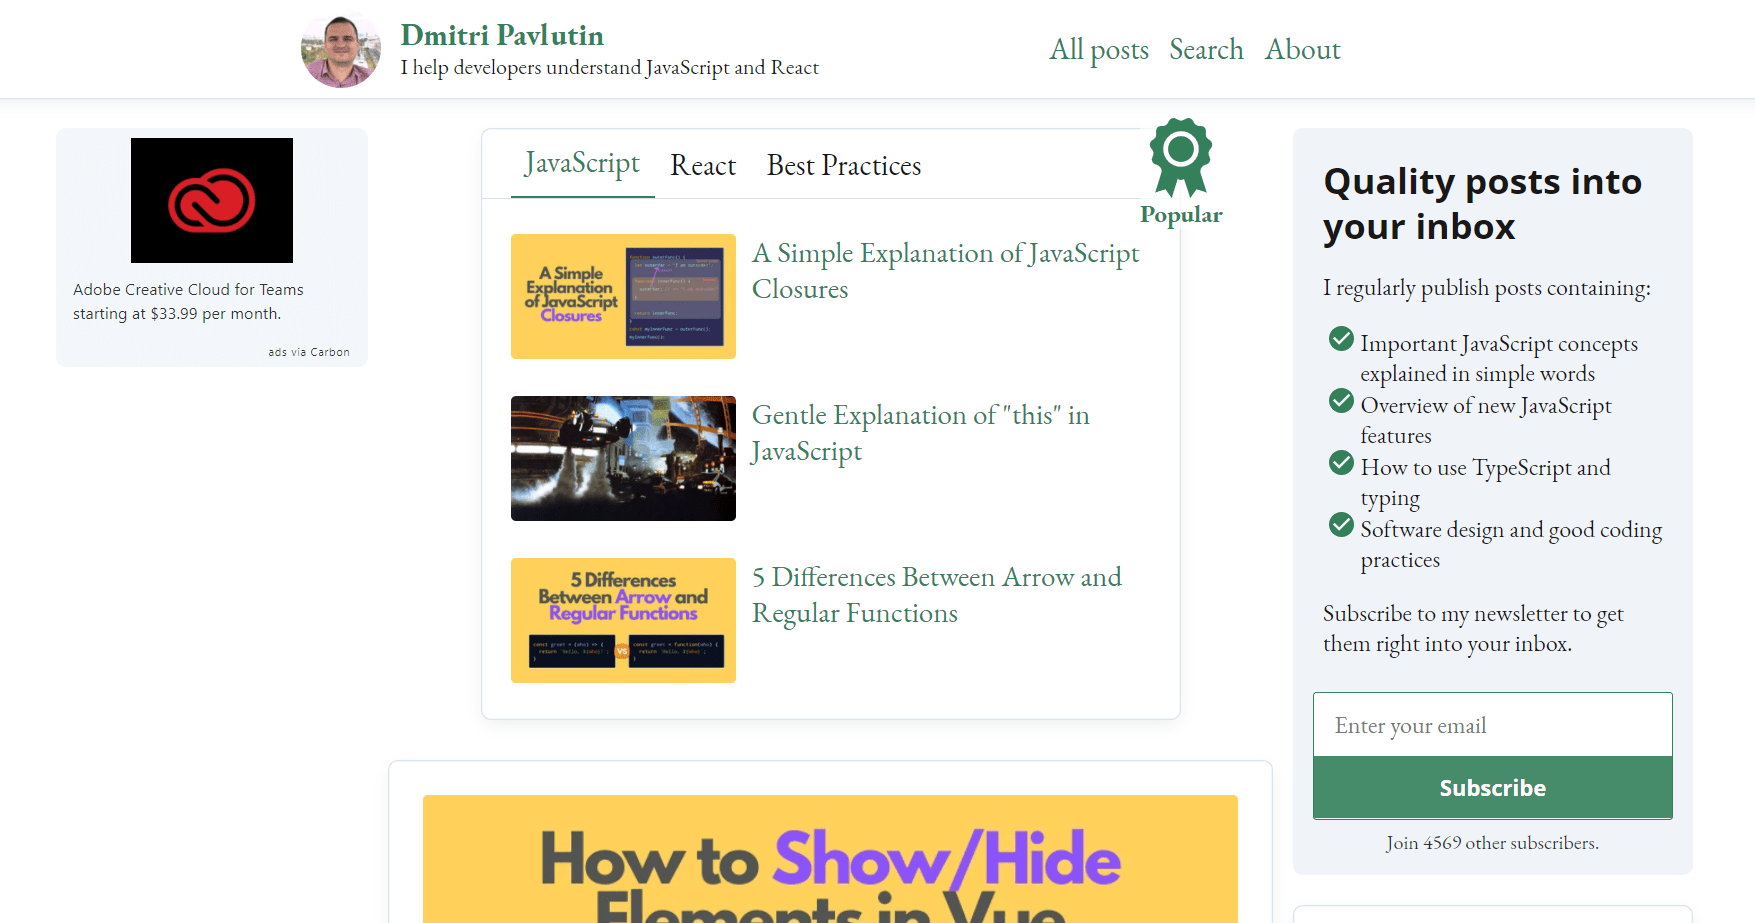Switch to the JavaScript tab
1755x923 pixels.
582,164
